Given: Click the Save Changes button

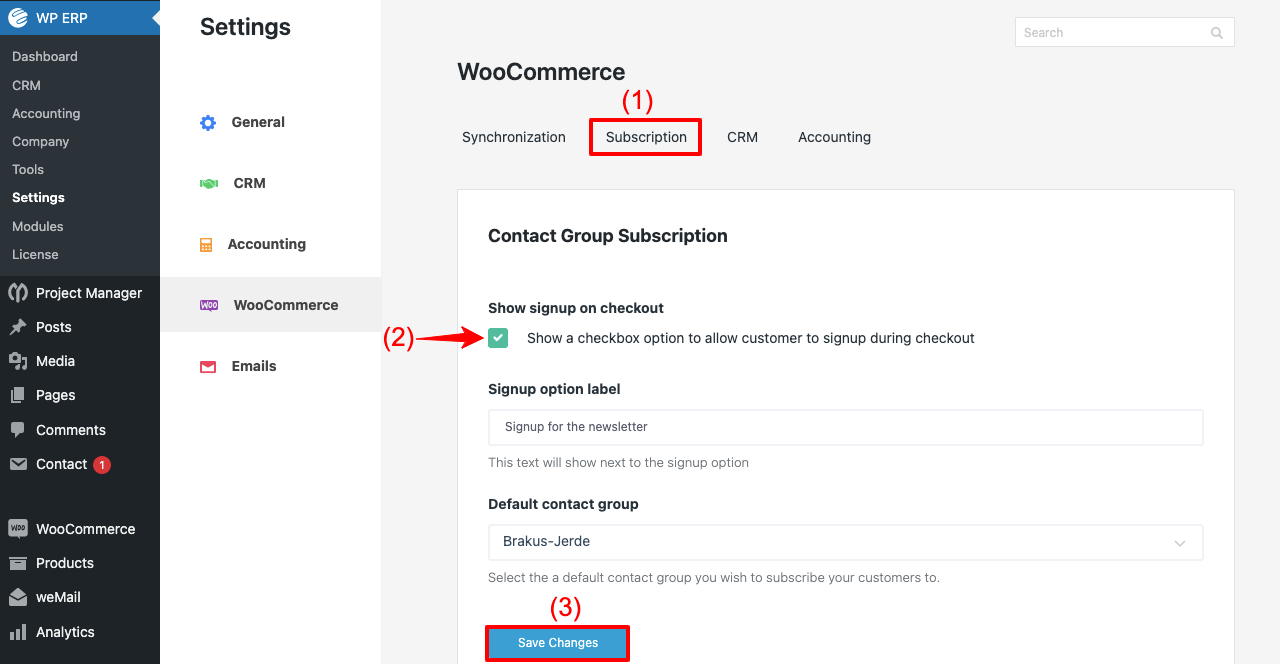Looking at the screenshot, I should pos(557,643).
